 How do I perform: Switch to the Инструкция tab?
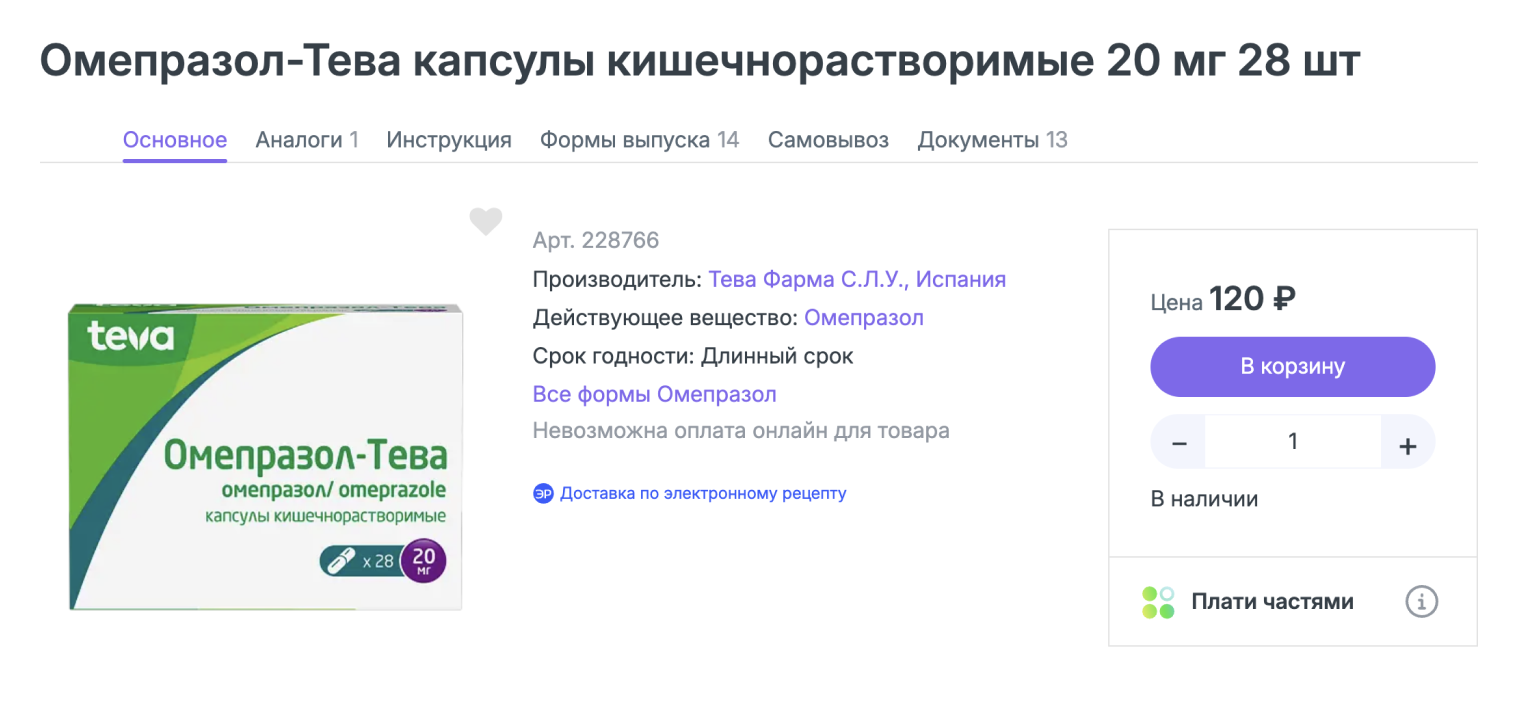click(448, 139)
